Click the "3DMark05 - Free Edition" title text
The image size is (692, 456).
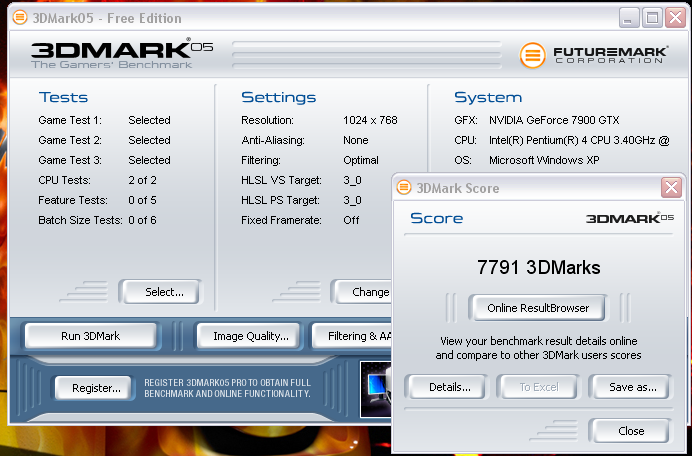tap(107, 18)
